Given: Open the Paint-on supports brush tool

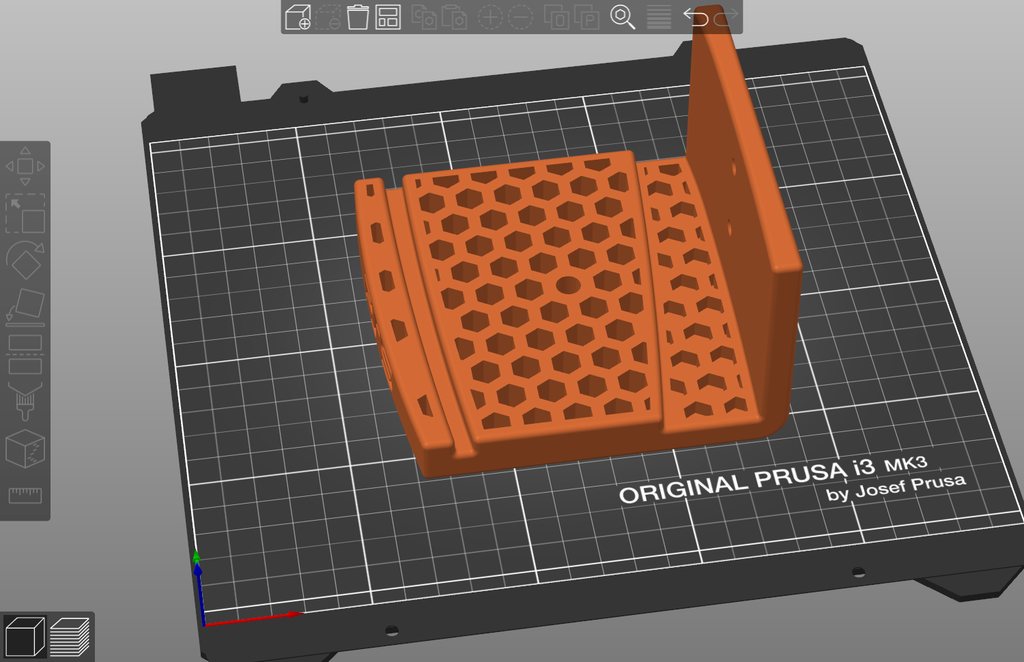Looking at the screenshot, I should pos(25,400).
